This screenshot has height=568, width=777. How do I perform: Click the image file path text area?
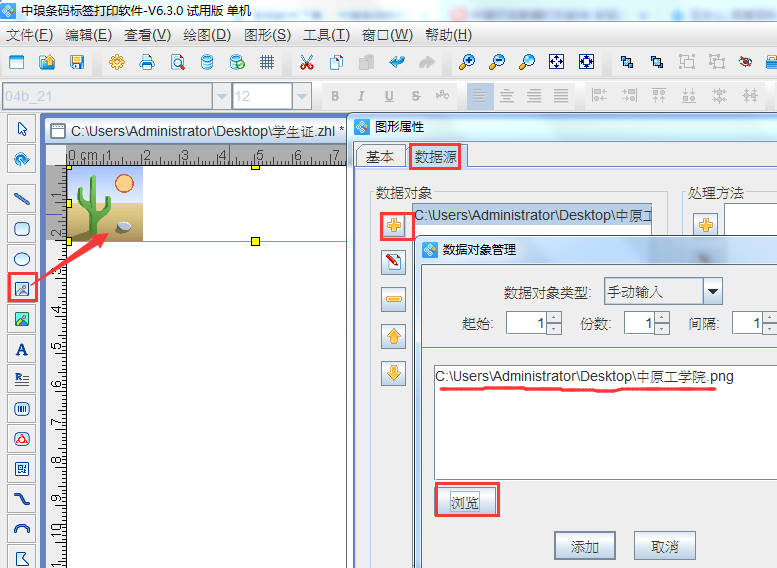pos(600,420)
